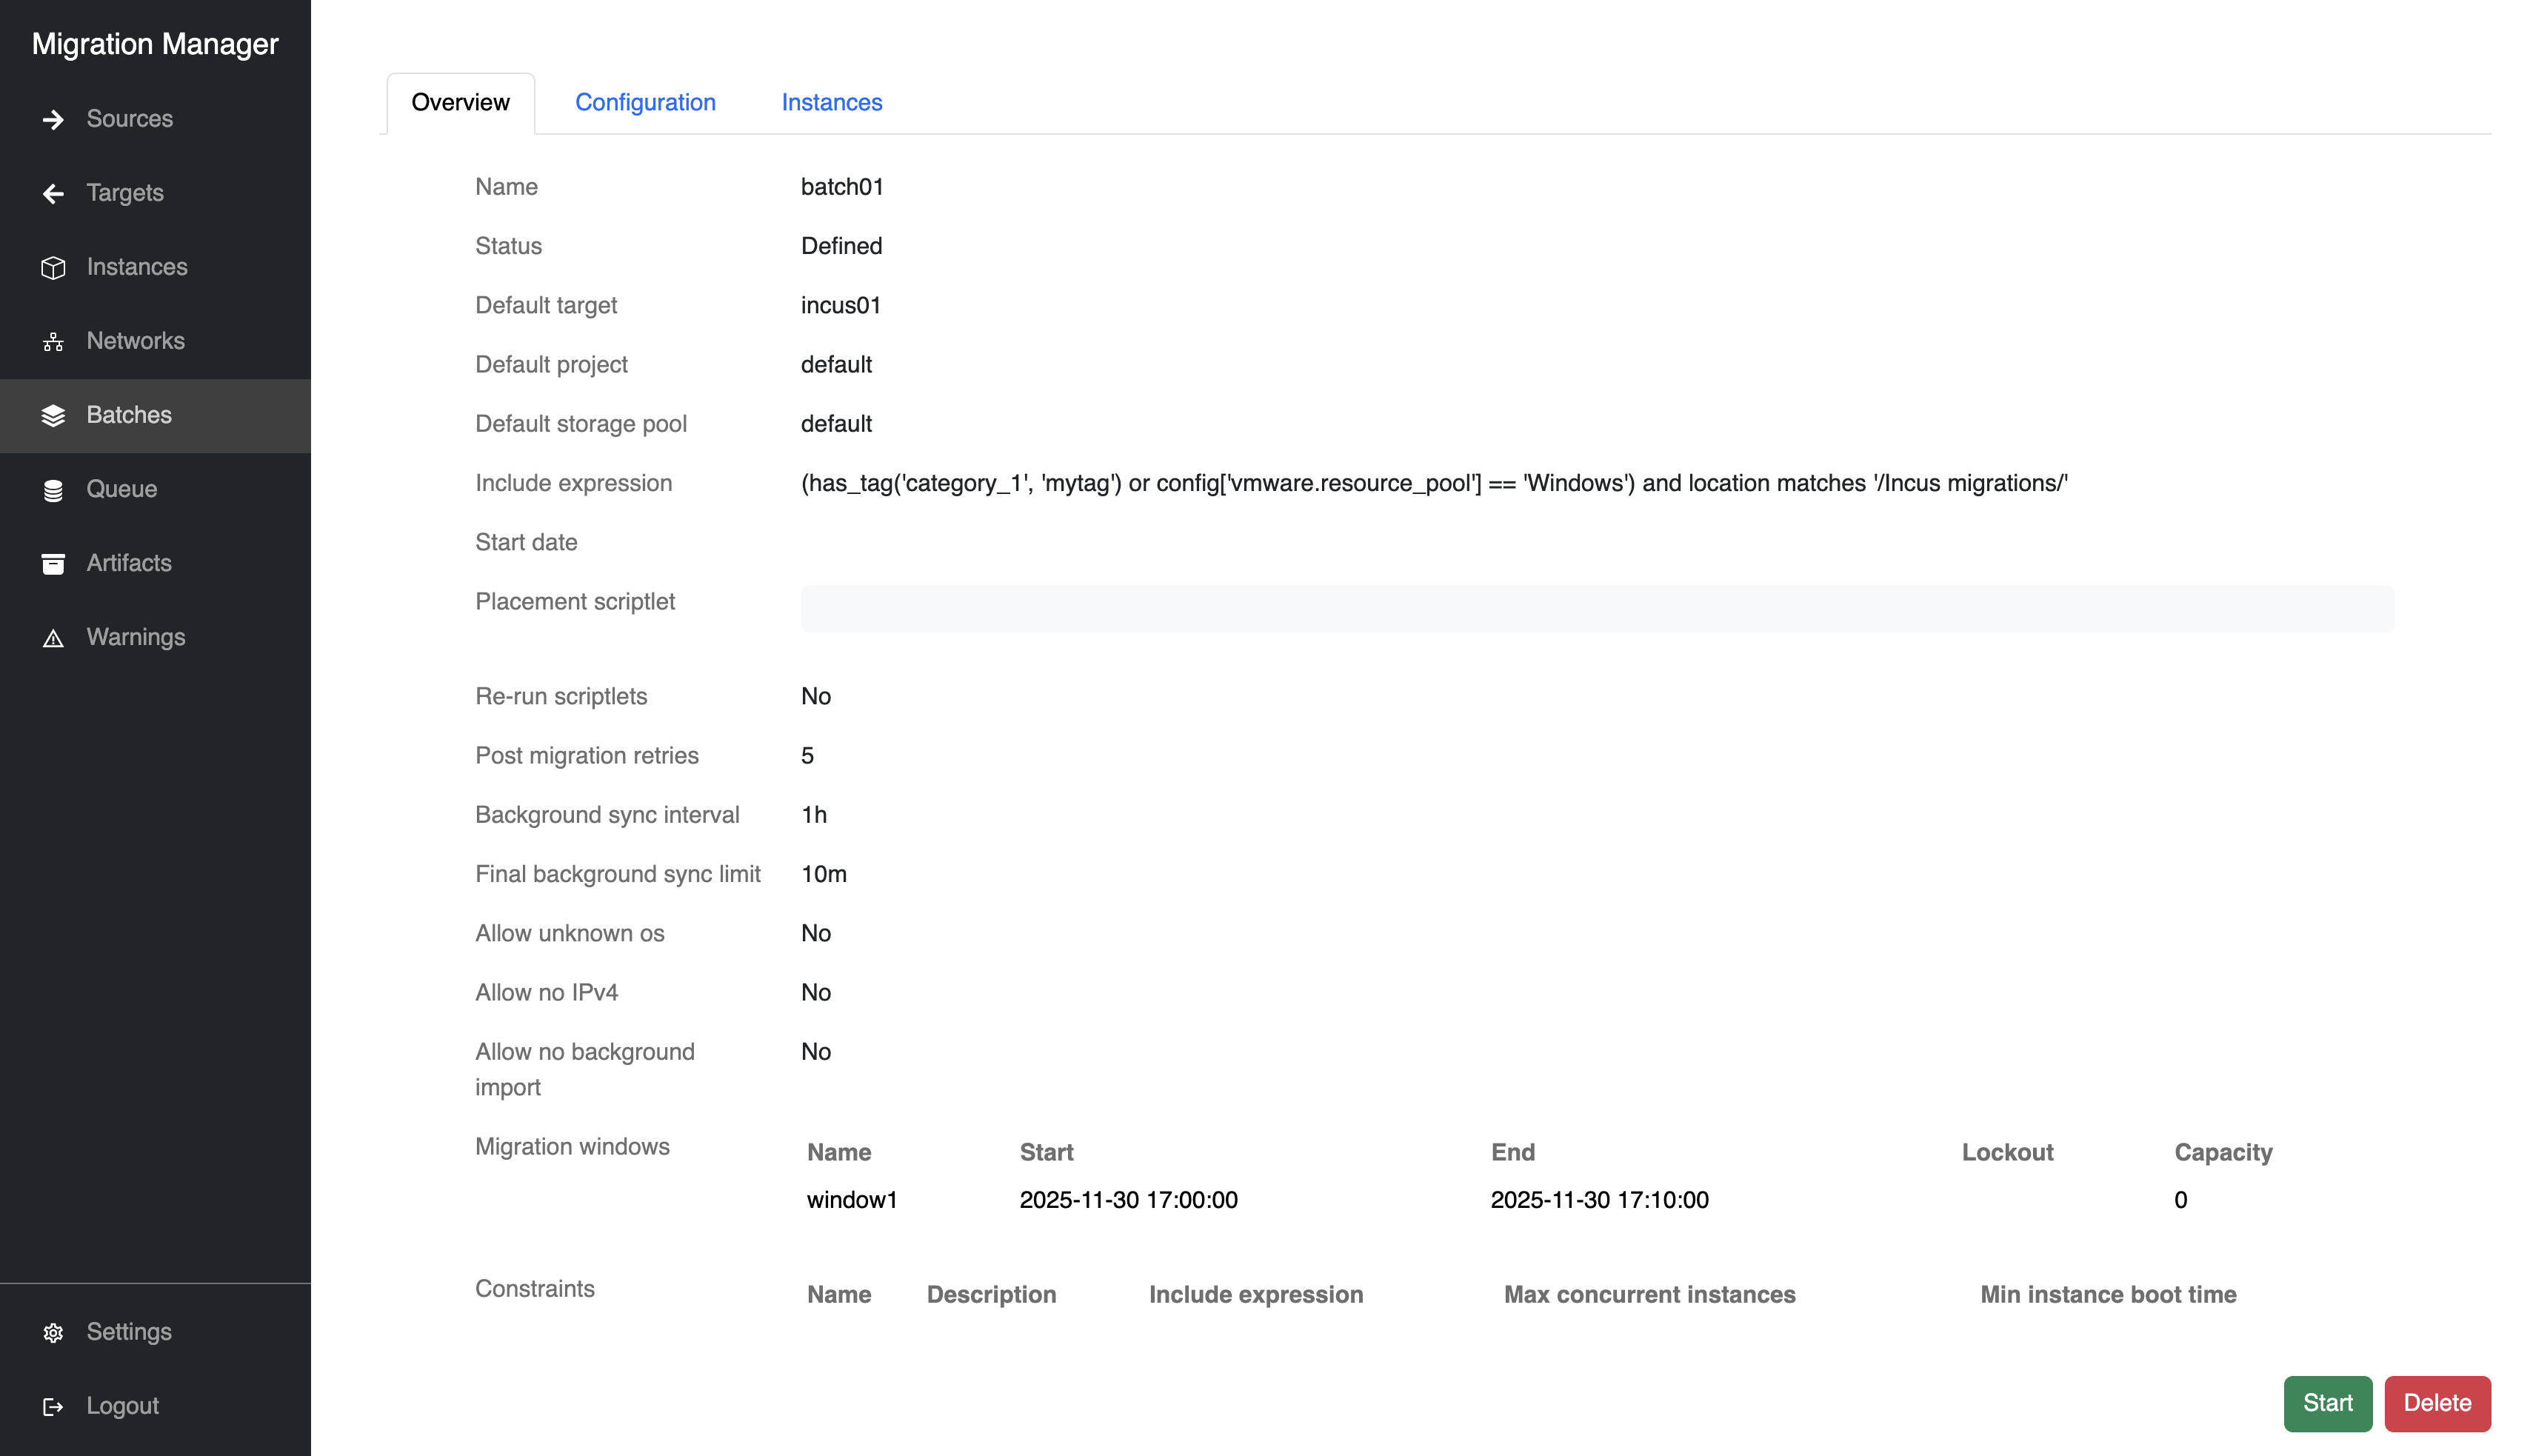Image resolution: width=2533 pixels, height=1456 pixels.
Task: Click the Migration Manager title
Action: [155, 44]
